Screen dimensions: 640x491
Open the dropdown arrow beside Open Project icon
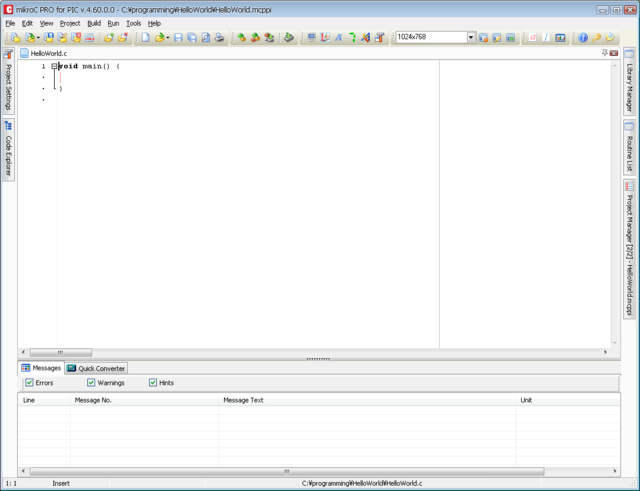click(38, 38)
